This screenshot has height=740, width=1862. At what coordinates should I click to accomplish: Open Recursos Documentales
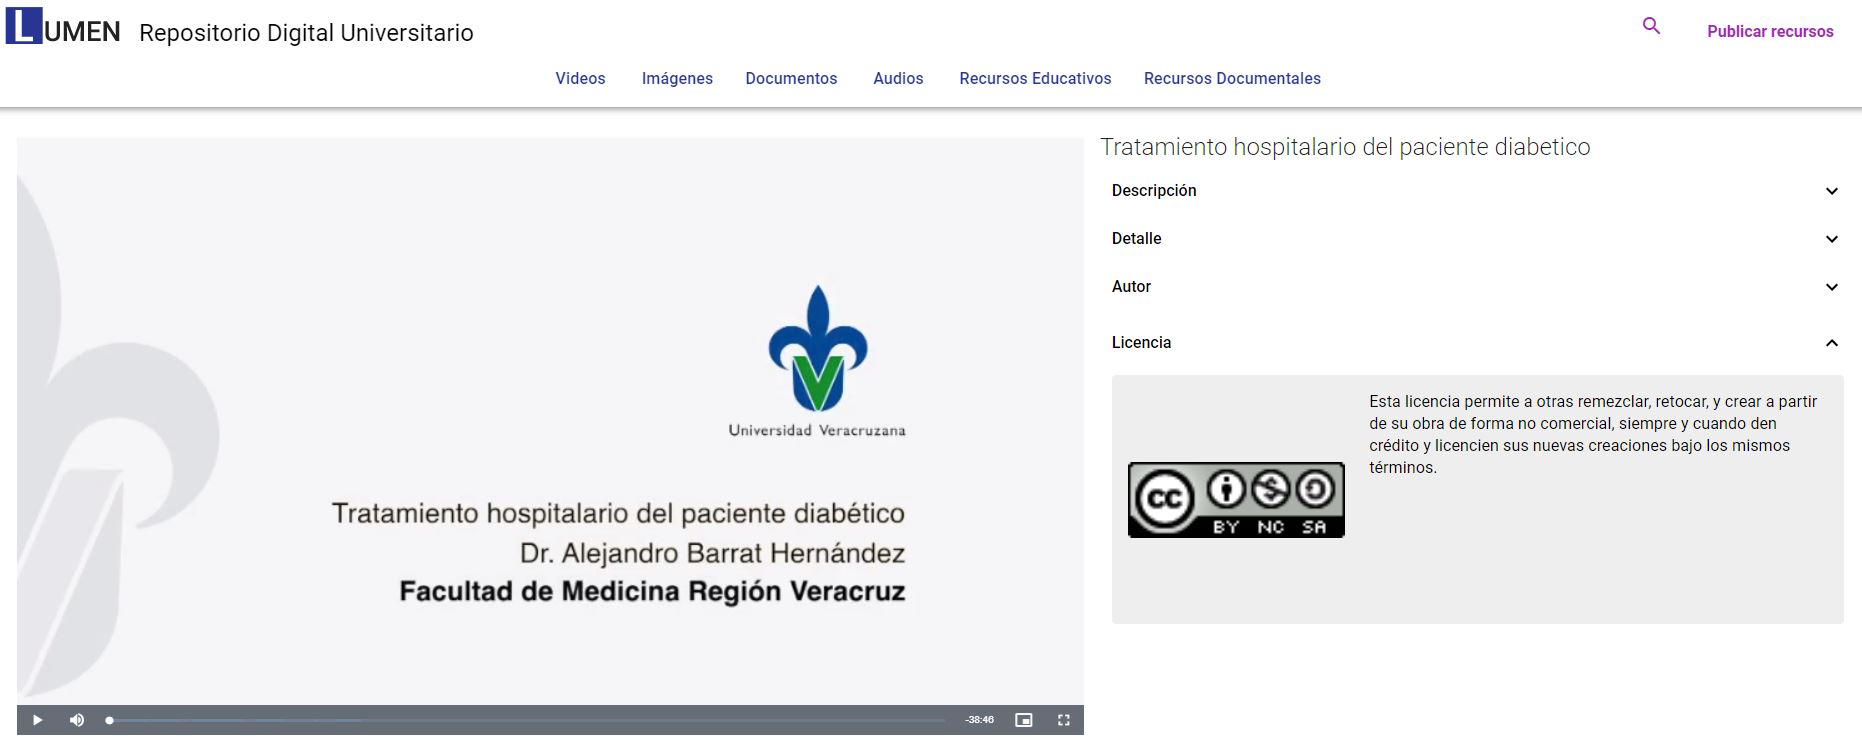(1232, 78)
